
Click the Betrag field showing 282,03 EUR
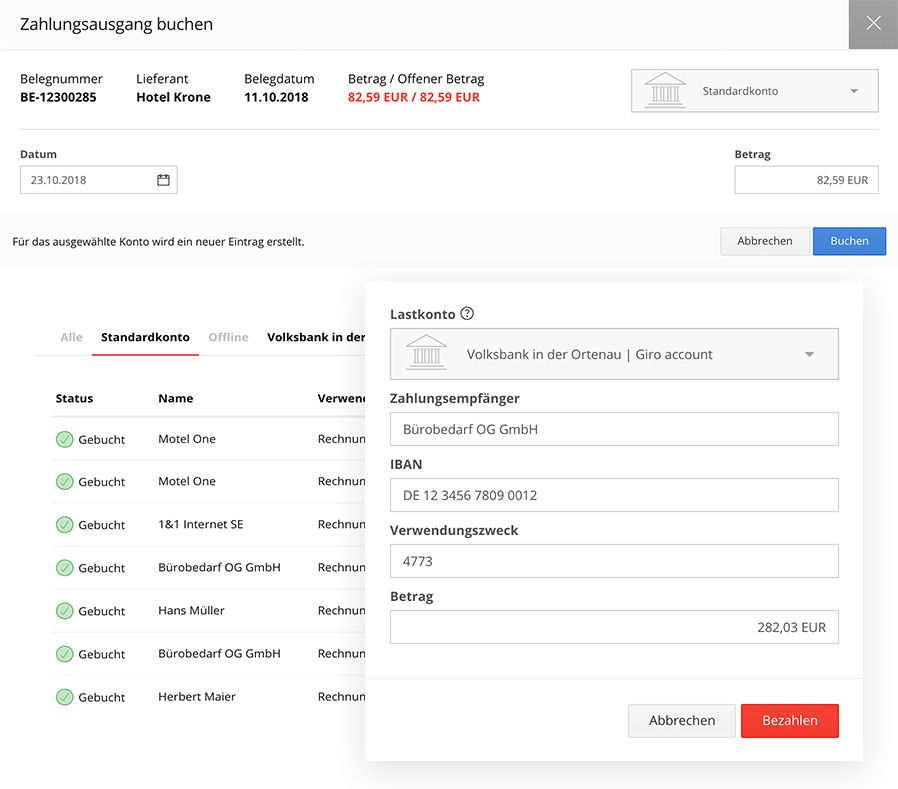[614, 627]
